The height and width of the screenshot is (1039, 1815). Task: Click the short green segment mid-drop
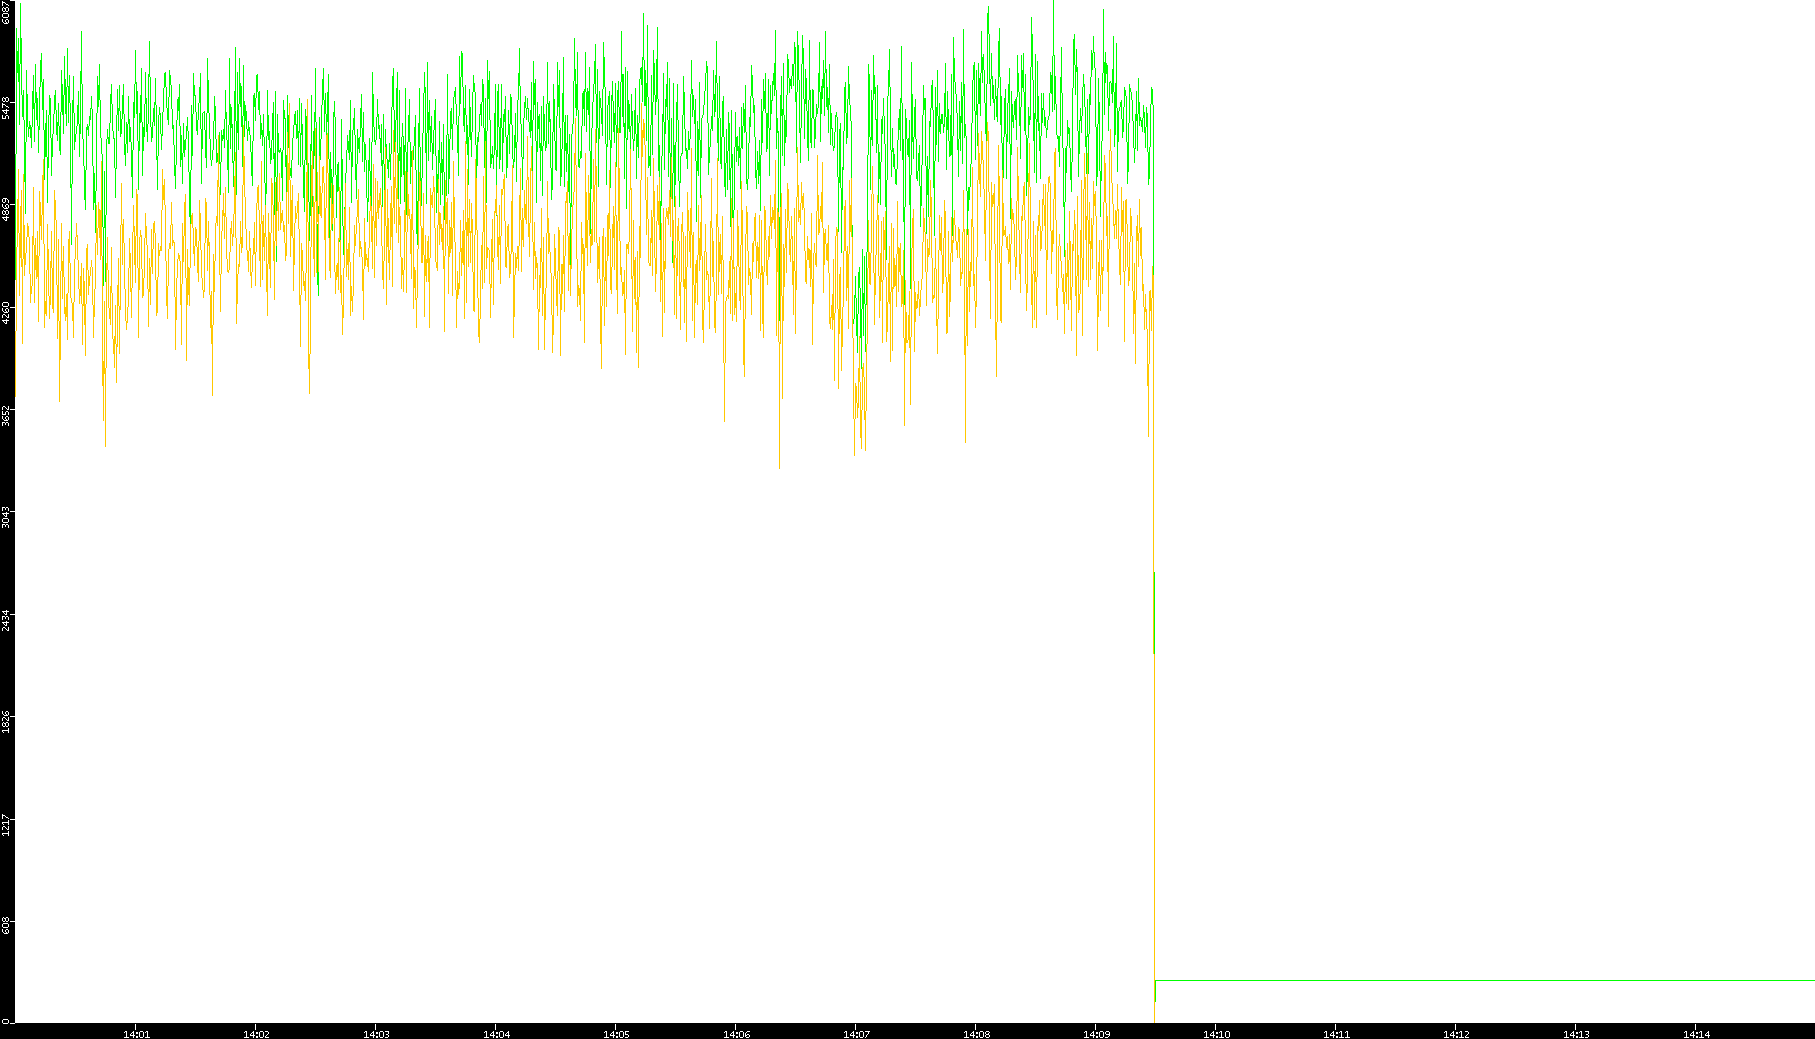(x=1154, y=612)
